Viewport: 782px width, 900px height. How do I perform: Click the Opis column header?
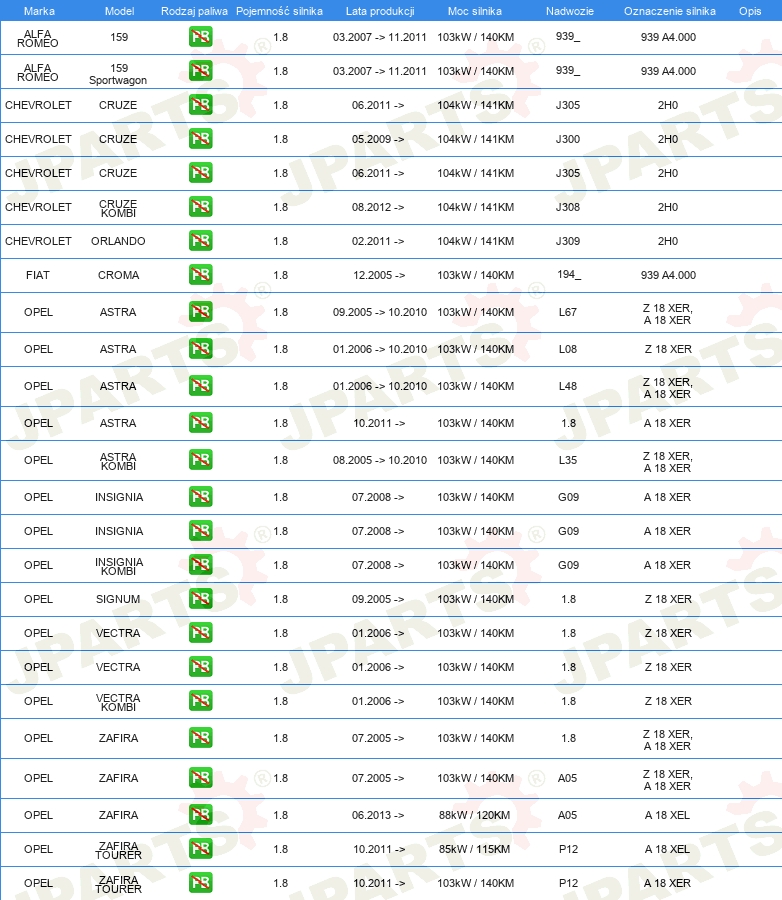tap(750, 11)
